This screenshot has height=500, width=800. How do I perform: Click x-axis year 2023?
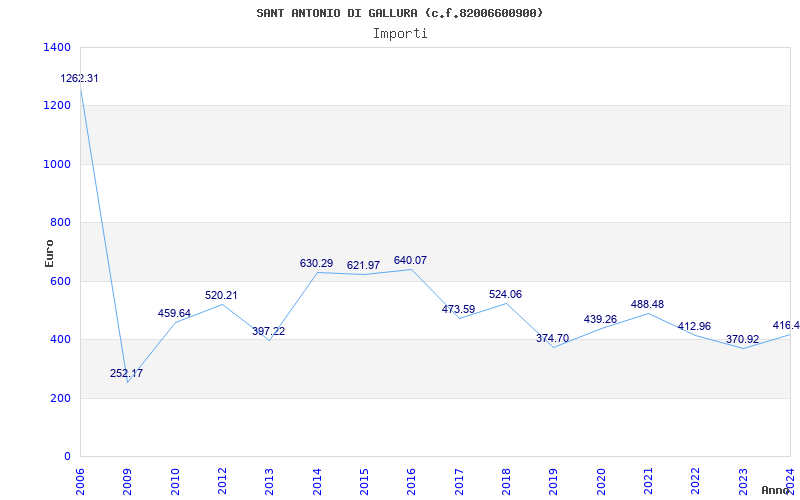[743, 481]
